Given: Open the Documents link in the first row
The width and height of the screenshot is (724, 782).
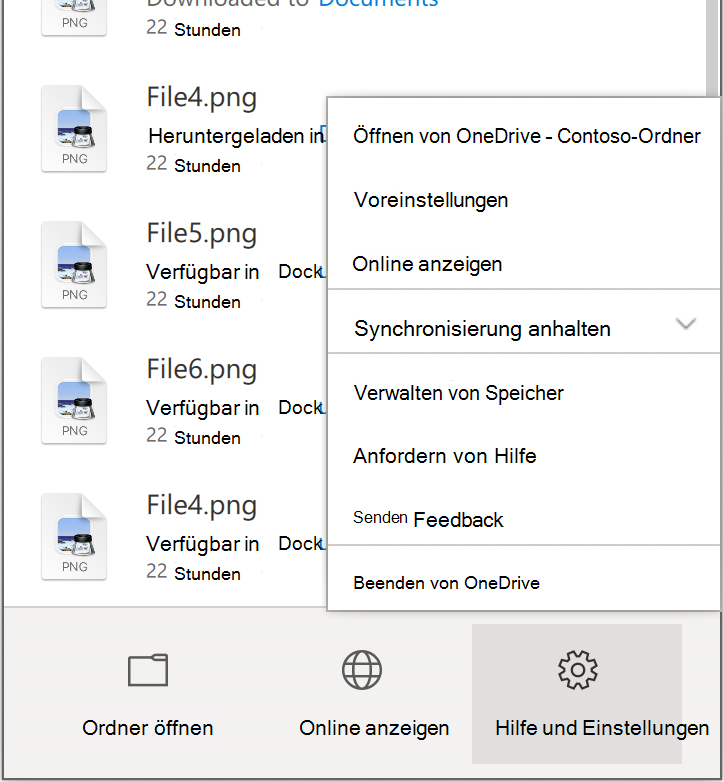Looking at the screenshot, I should [x=378, y=3].
